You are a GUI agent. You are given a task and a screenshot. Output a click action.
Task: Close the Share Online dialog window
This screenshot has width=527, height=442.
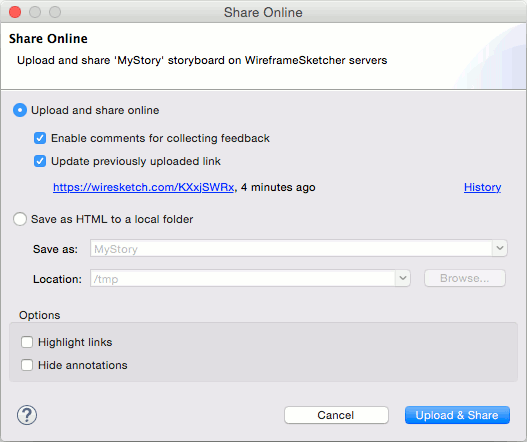point(15,12)
